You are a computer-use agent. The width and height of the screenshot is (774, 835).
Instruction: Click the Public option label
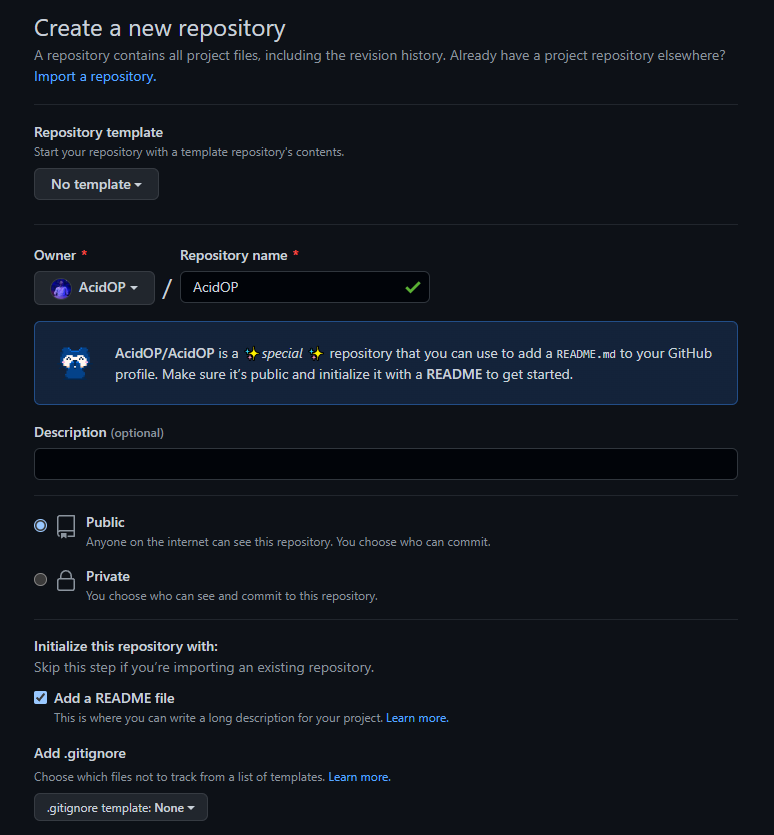[105, 522]
